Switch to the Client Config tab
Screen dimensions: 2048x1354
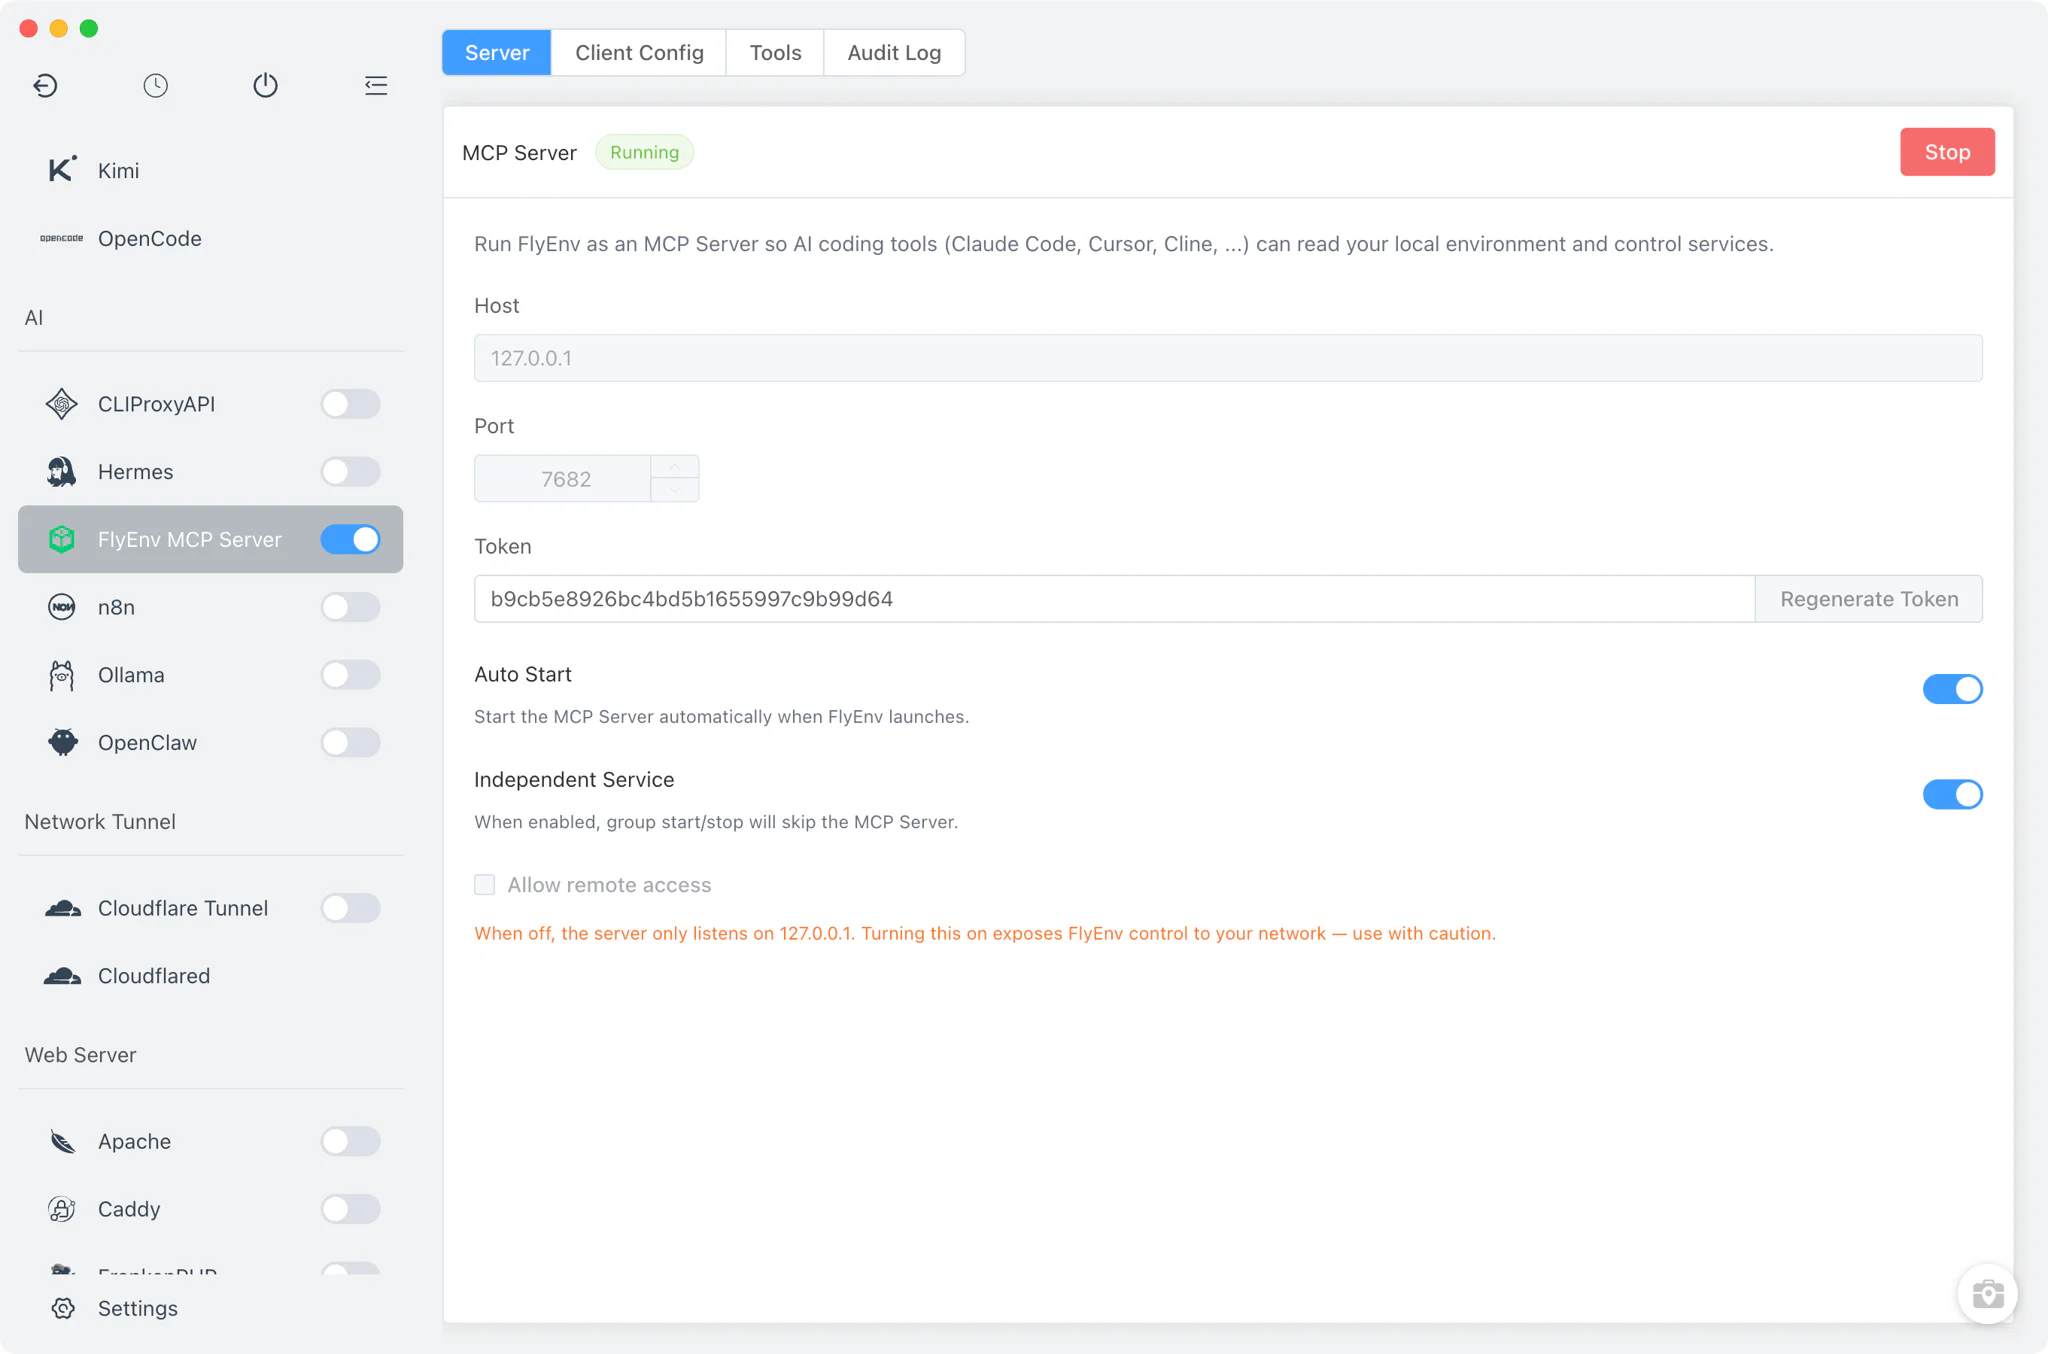click(639, 52)
